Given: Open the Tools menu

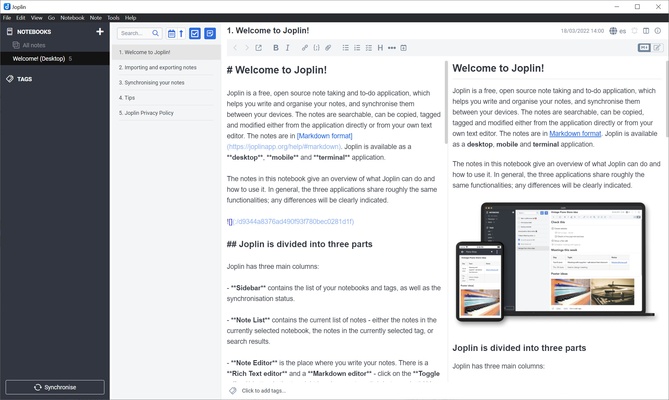Looking at the screenshot, I should (x=113, y=18).
